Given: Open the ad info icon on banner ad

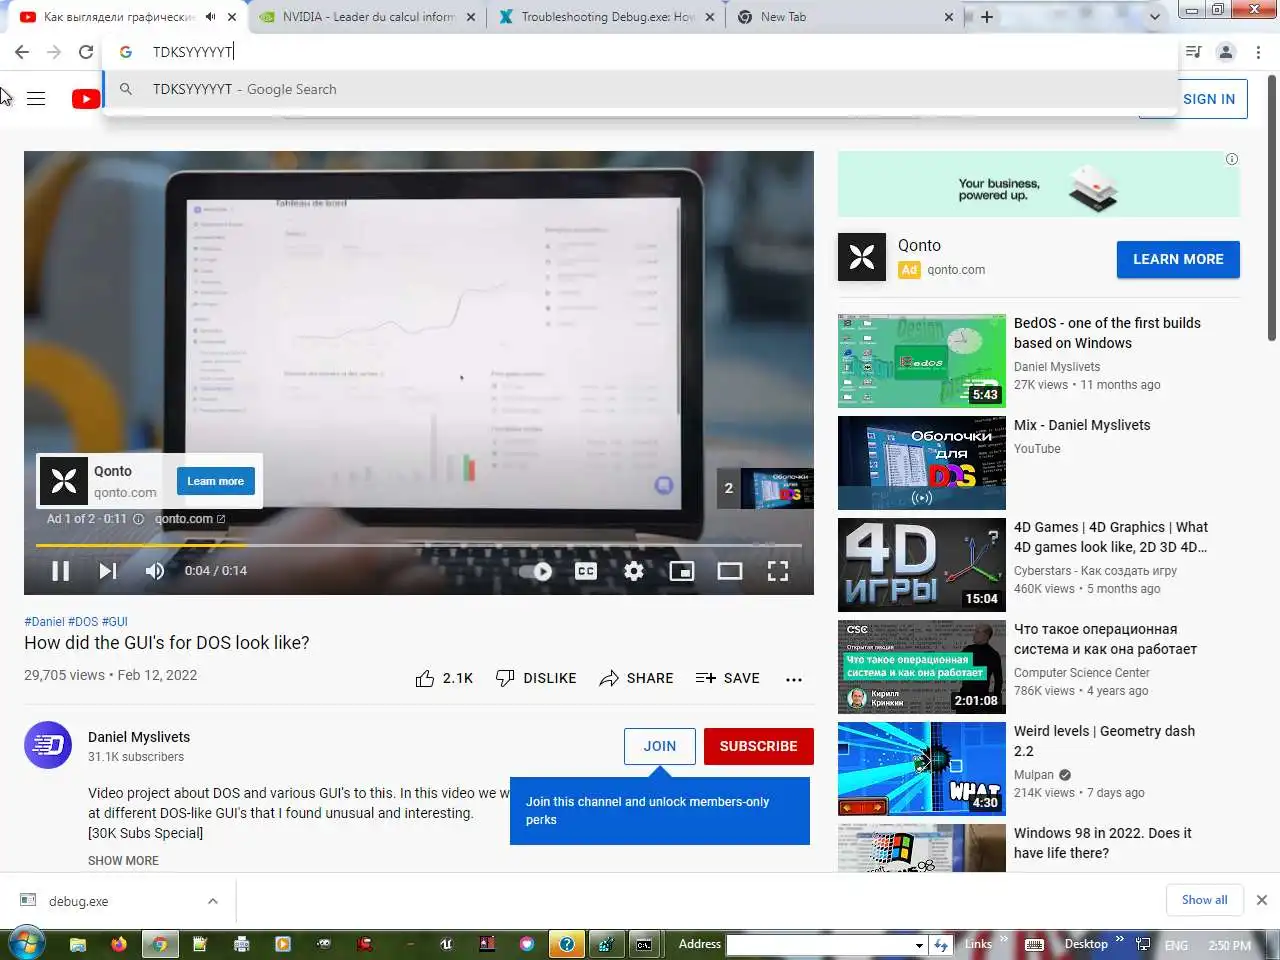Looking at the screenshot, I should 1232,159.
